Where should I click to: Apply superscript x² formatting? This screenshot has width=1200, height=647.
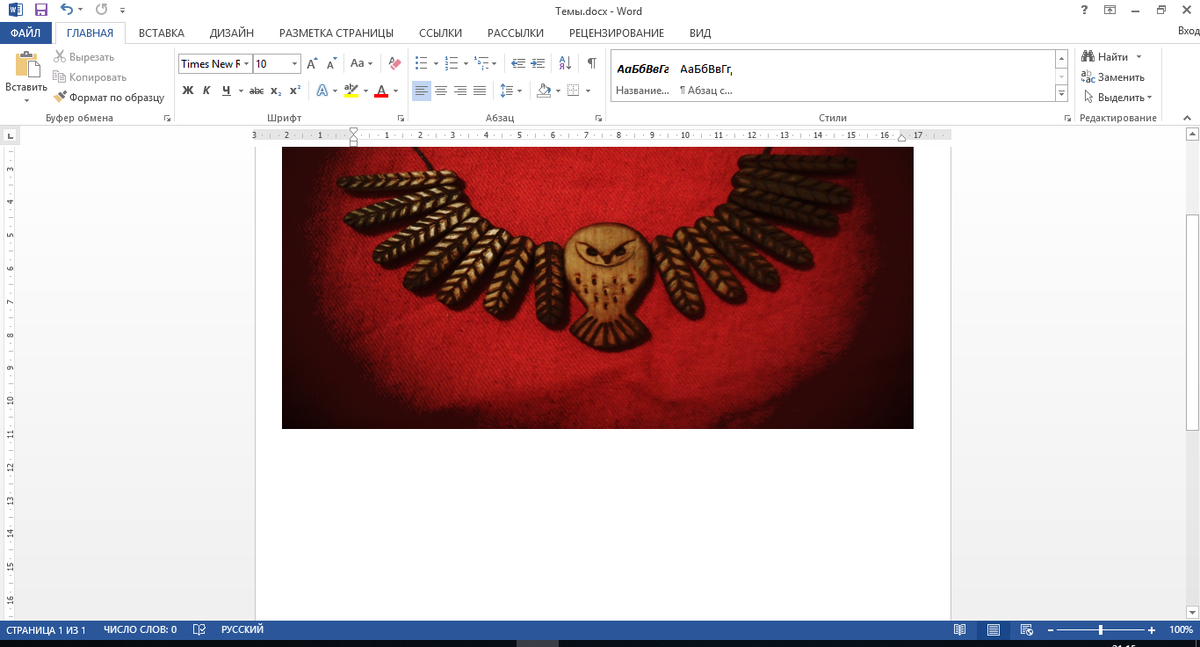294,90
